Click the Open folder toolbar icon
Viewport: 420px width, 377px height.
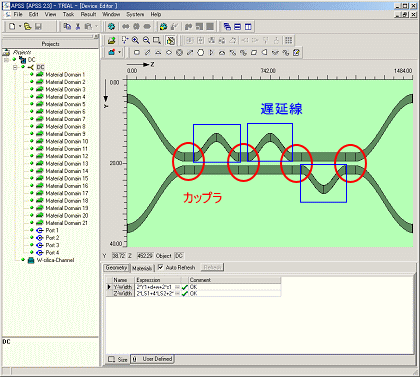pyautogui.click(x=27, y=27)
